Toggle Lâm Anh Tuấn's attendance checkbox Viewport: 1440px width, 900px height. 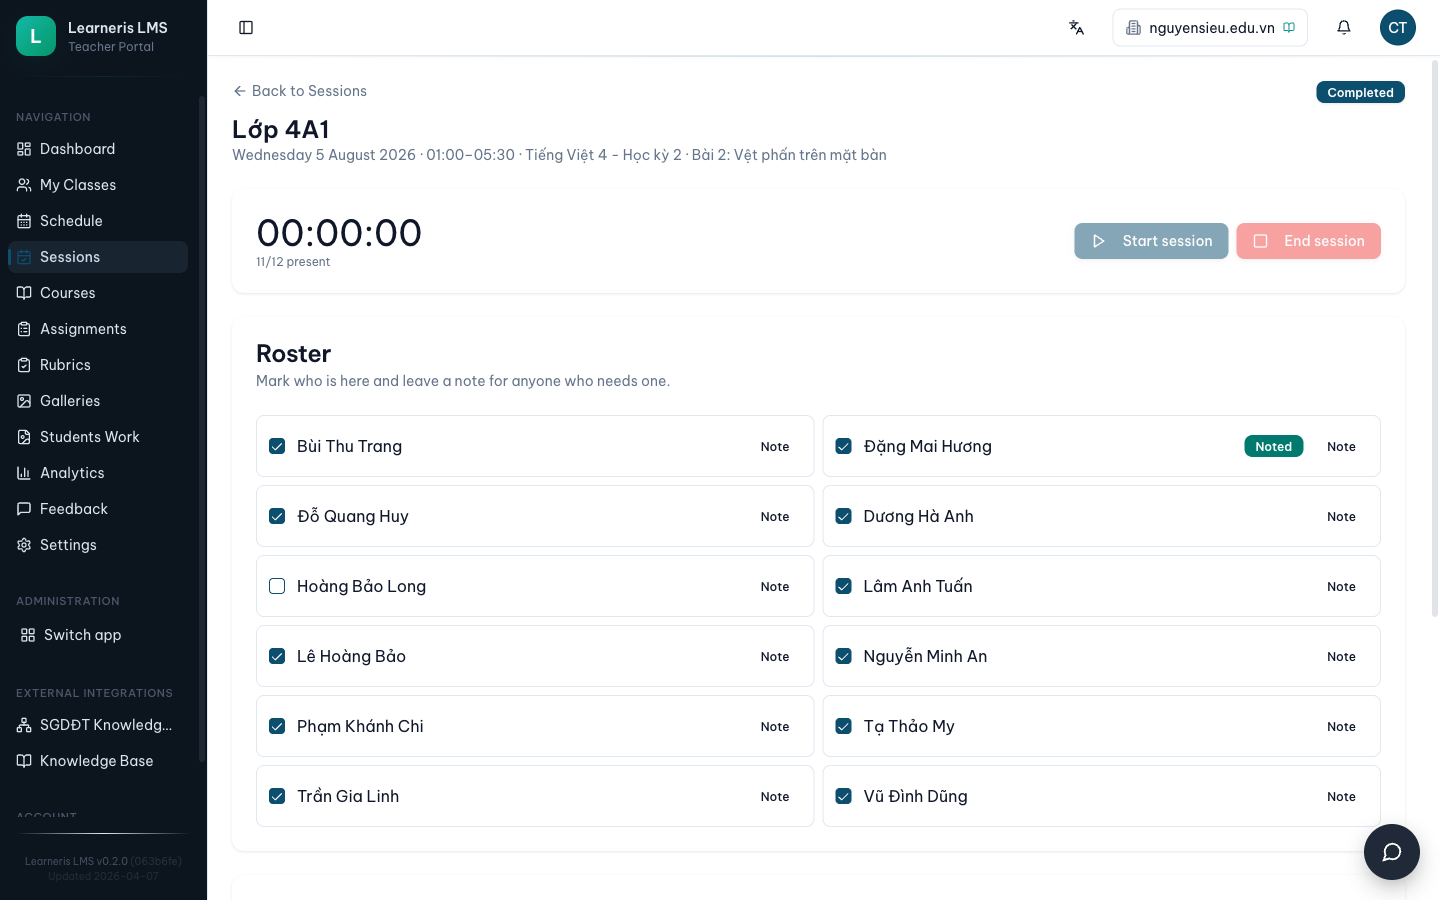coord(844,586)
